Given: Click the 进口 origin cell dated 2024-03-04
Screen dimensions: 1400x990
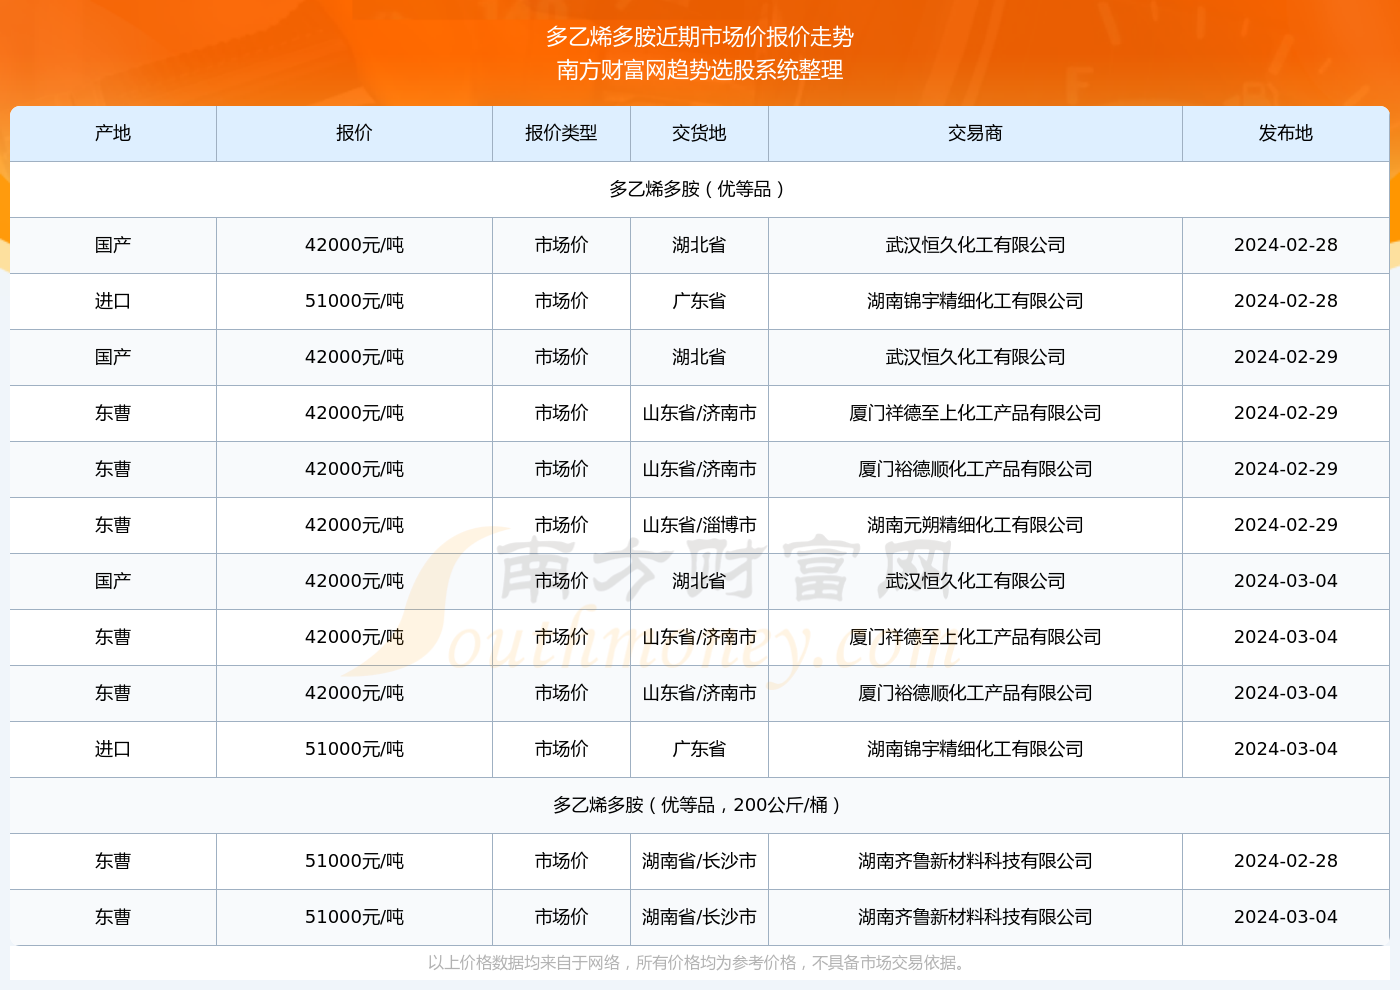Looking at the screenshot, I should pos(113,749).
